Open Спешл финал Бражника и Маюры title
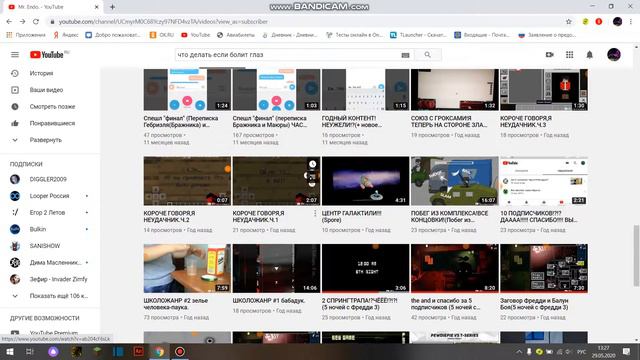640x360 pixels. pos(270,122)
